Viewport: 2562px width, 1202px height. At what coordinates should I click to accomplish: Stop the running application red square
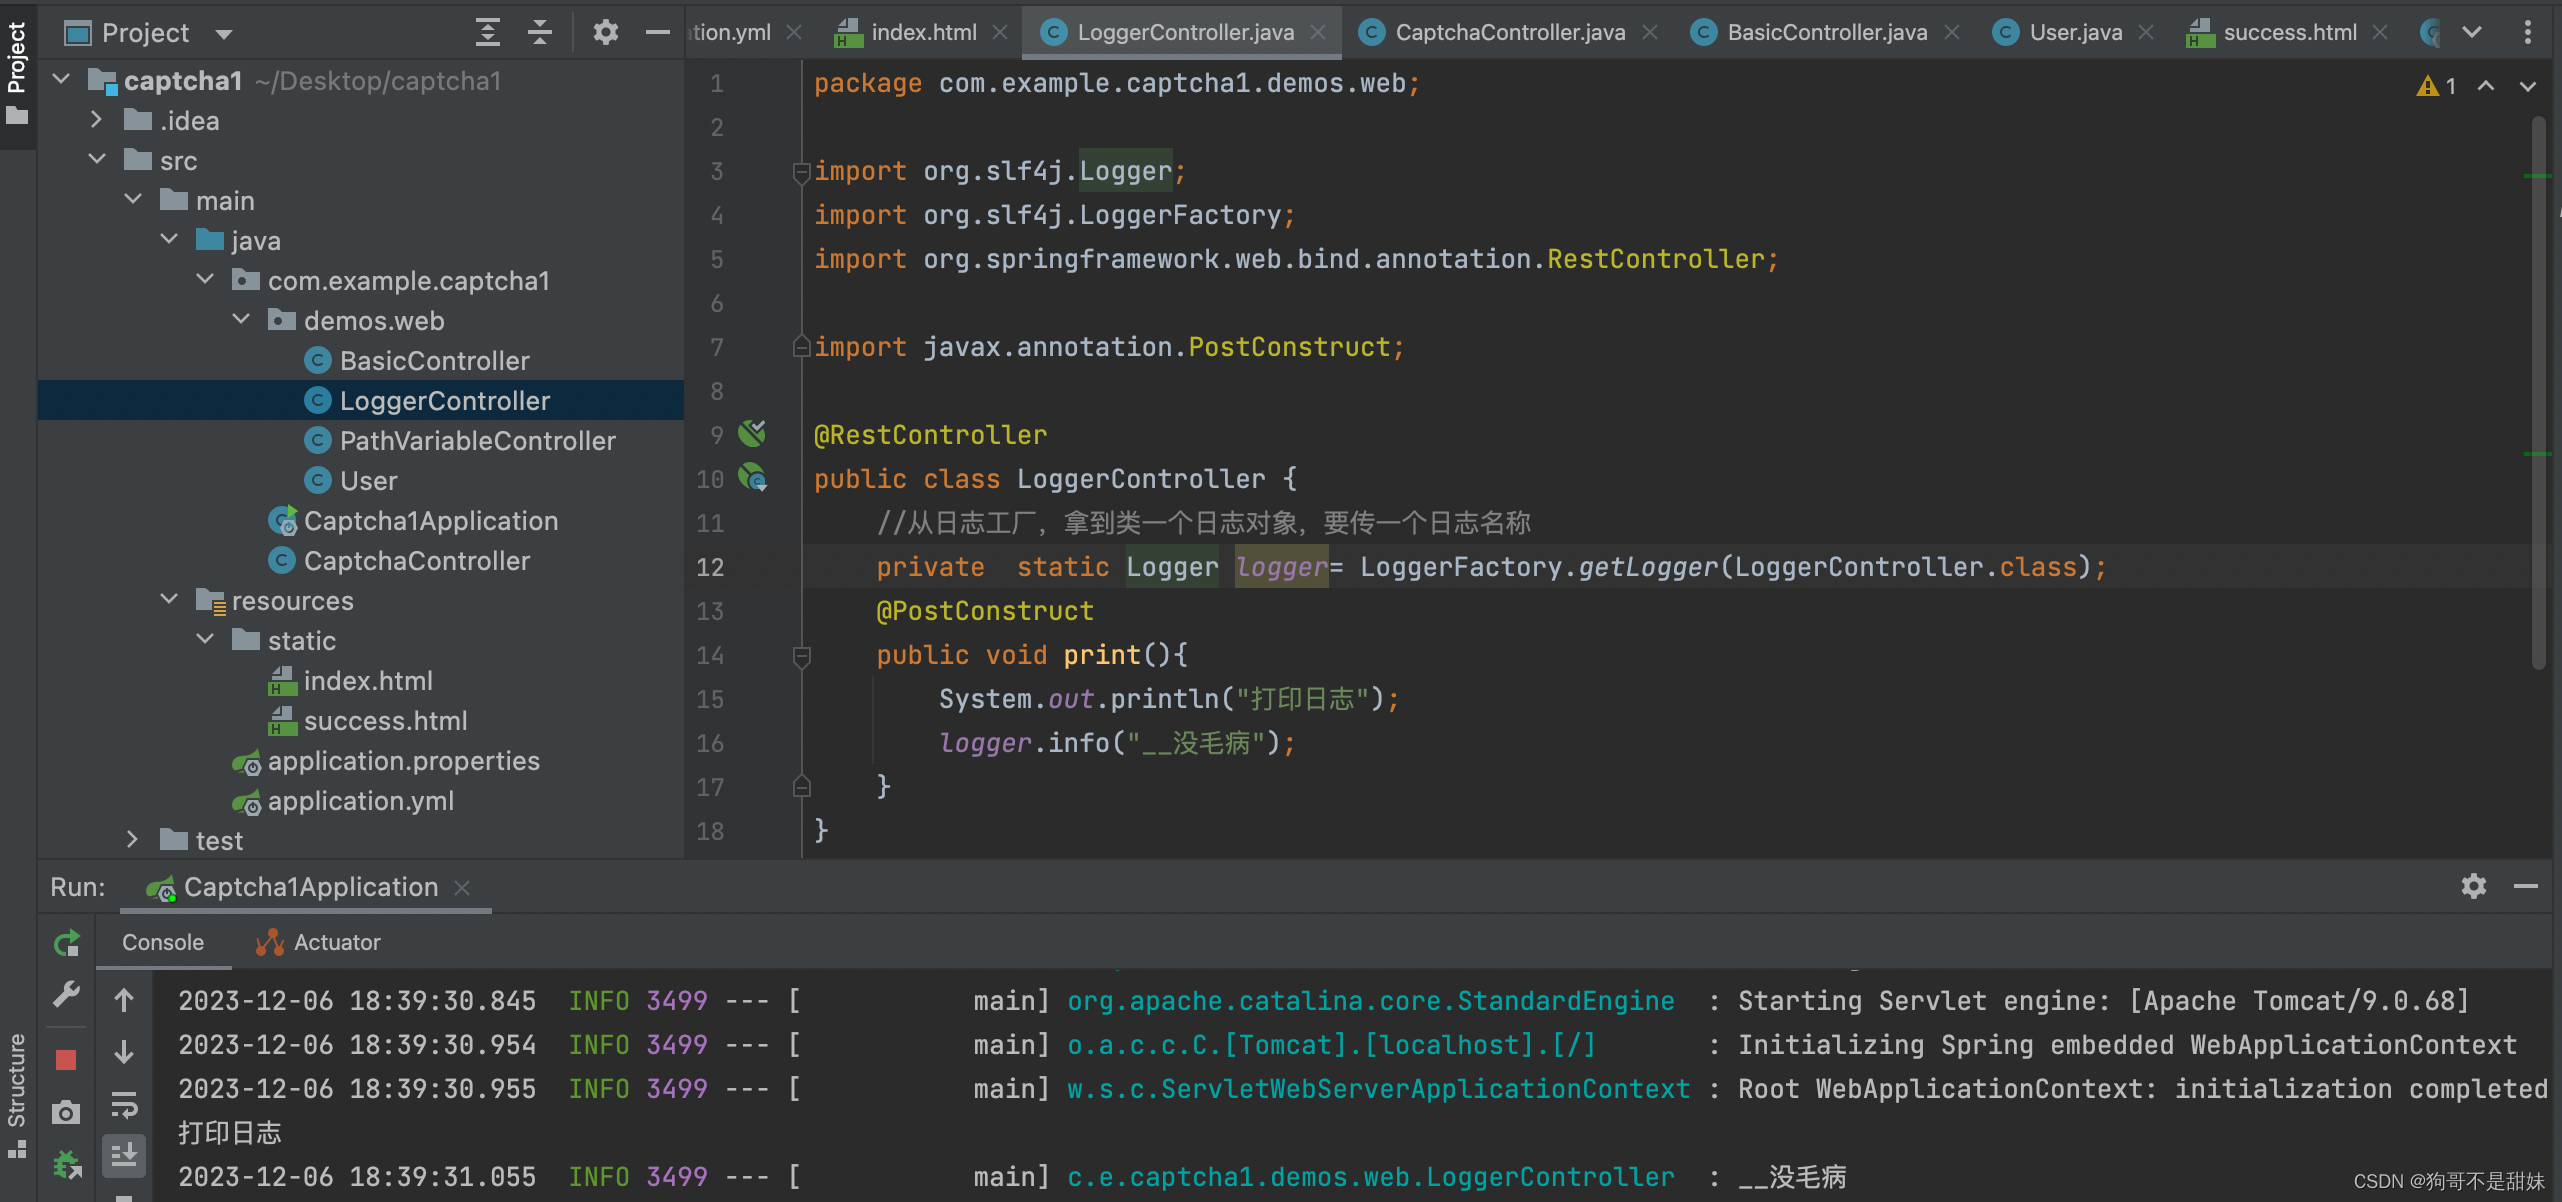click(x=67, y=1060)
